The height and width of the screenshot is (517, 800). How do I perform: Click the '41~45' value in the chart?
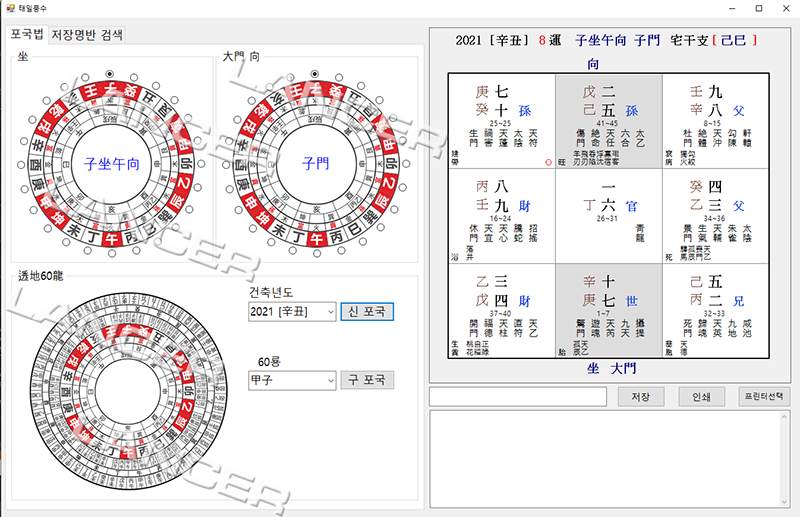[x=607, y=123]
